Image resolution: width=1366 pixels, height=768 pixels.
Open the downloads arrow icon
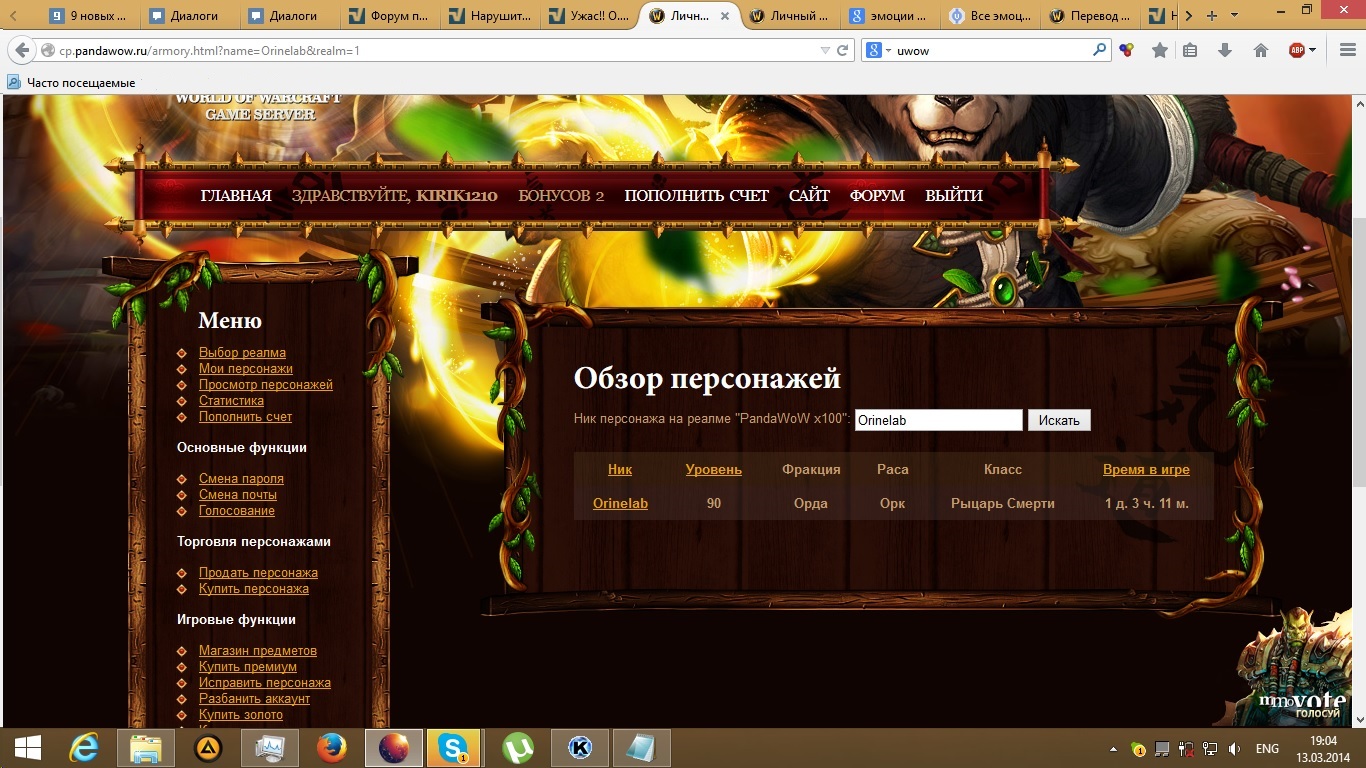pyautogui.click(x=1225, y=50)
